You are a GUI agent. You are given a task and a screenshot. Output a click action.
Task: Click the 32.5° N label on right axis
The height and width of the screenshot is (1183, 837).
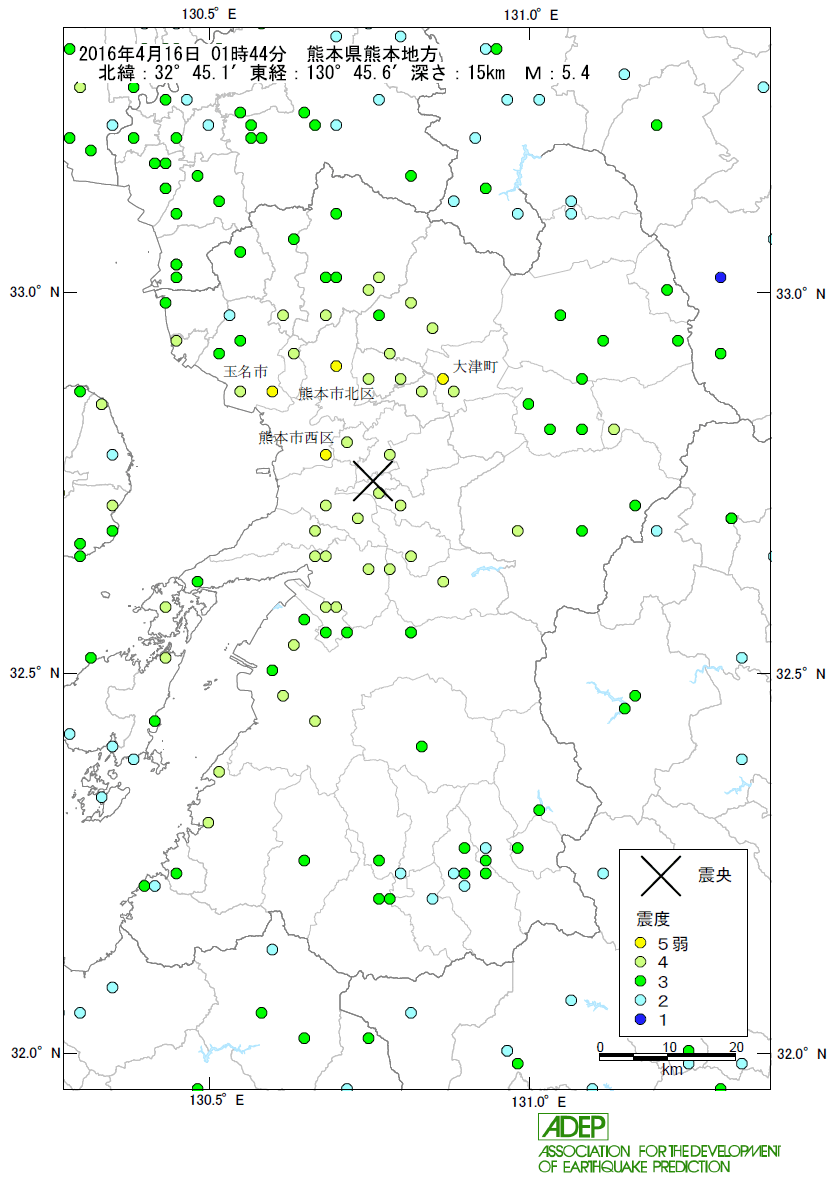tap(801, 674)
